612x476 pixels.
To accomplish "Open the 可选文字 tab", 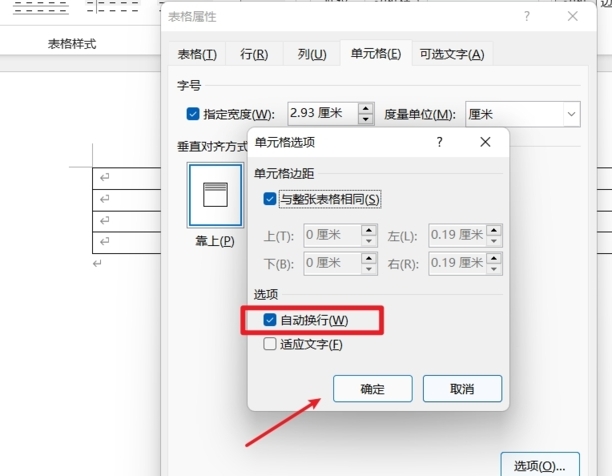I will 451,54.
